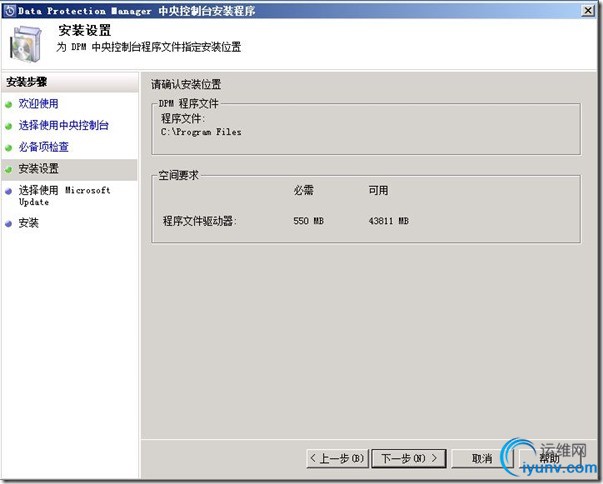The image size is (603, 484).
Task: Open the 必备项检查 step
Action: click(43, 147)
